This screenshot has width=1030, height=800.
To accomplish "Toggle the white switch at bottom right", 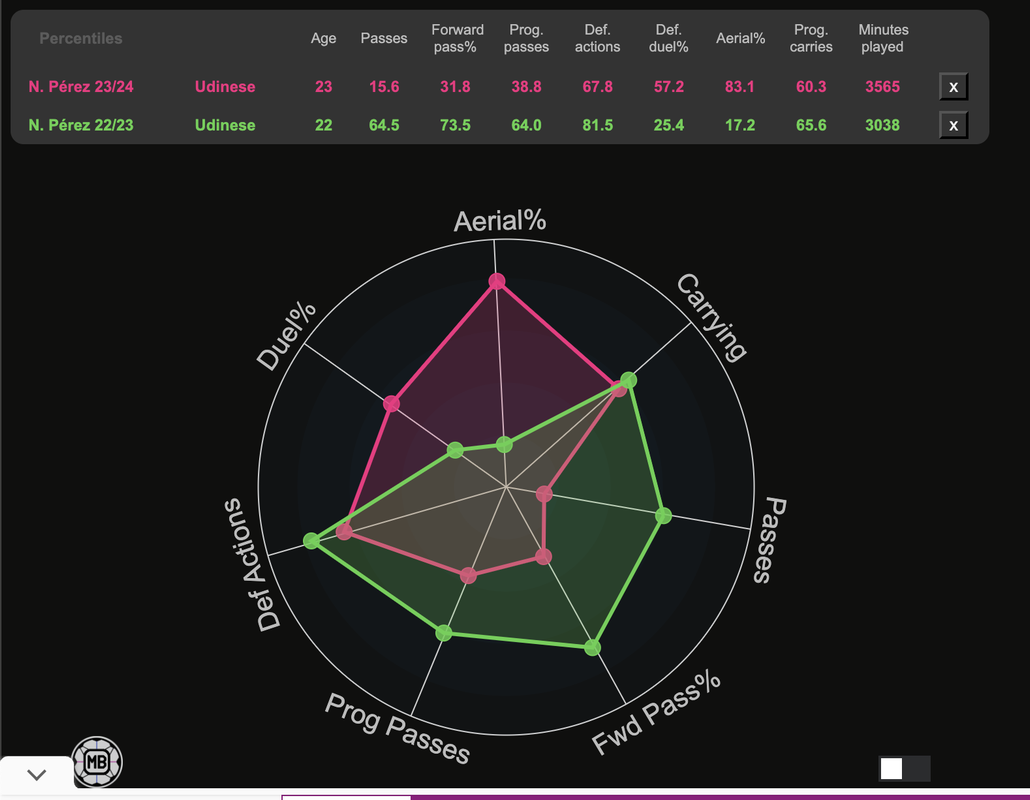I will 905,768.
